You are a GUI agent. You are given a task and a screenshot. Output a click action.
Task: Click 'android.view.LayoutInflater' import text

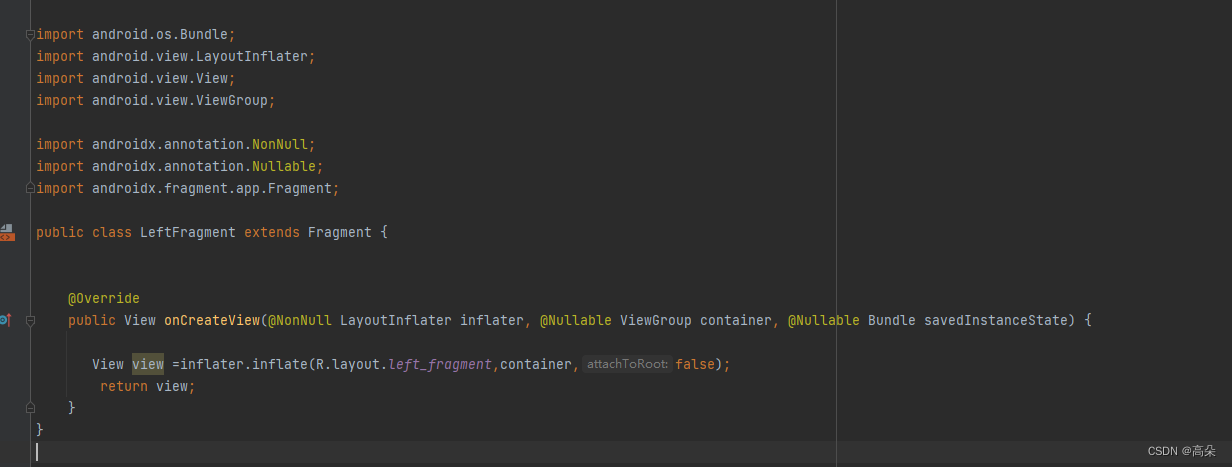point(200,56)
